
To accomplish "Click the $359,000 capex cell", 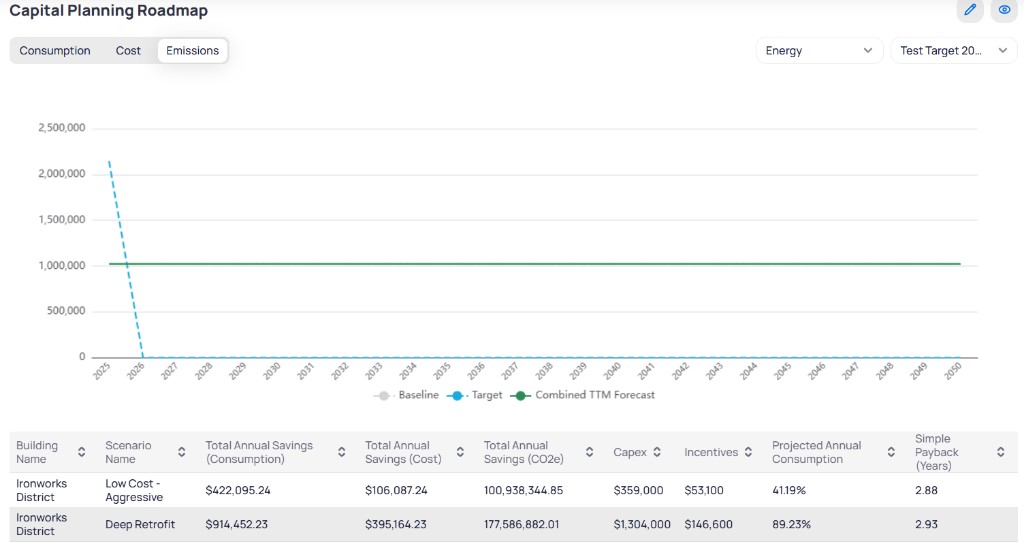I will pos(638,491).
